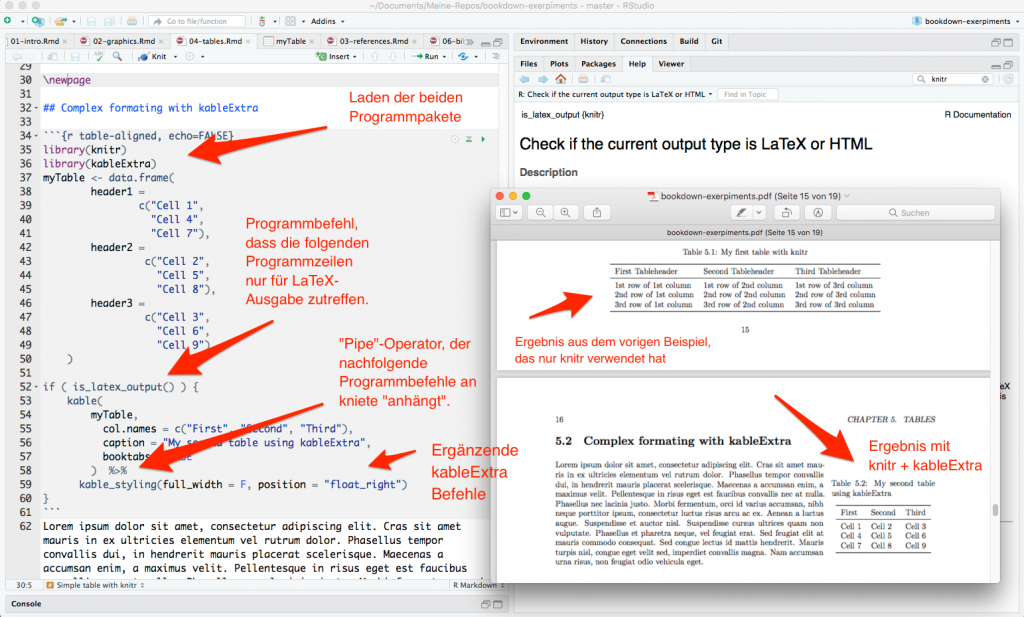Open the 'Simple table with knitr' section selector
Image resolution: width=1024 pixels, height=617 pixels.
95,585
